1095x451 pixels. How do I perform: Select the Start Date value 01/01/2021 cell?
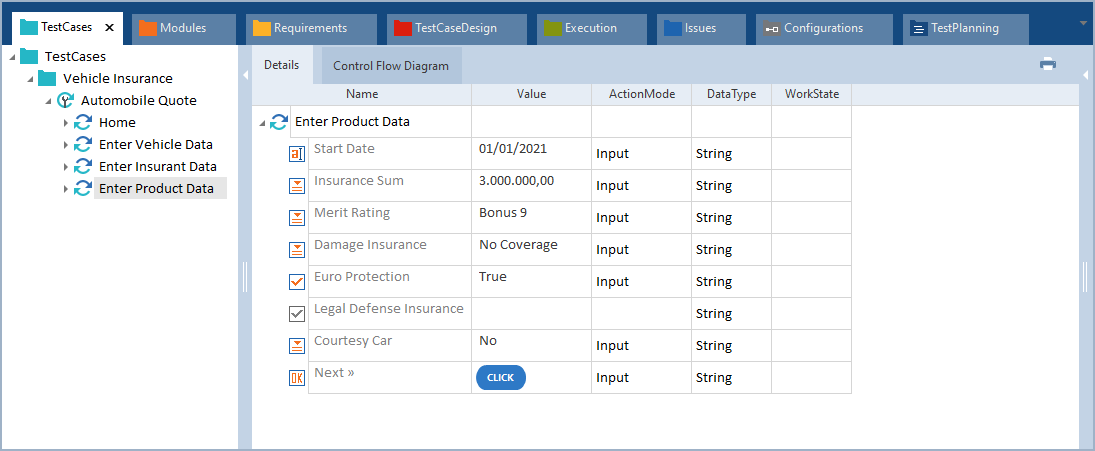tap(530, 149)
